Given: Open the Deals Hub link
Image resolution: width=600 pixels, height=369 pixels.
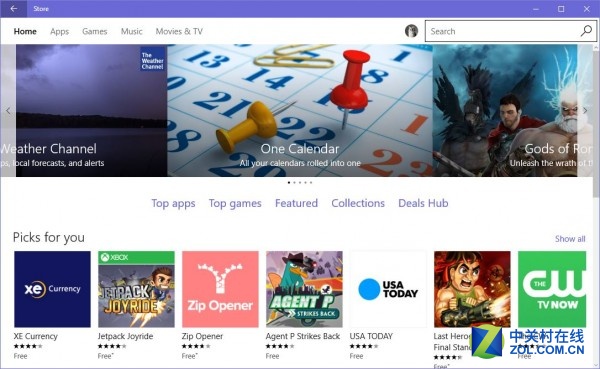Looking at the screenshot, I should point(423,203).
